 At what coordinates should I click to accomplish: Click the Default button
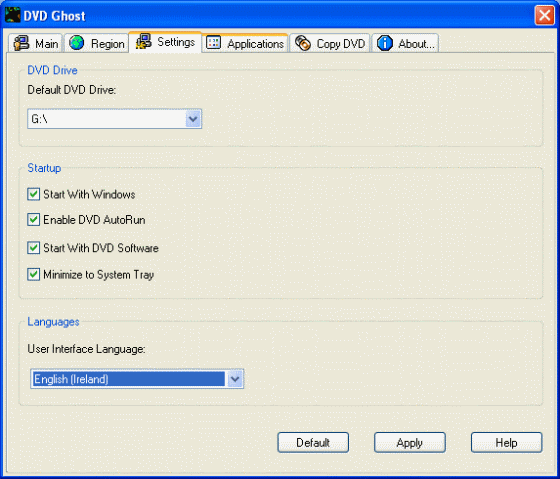click(x=313, y=443)
